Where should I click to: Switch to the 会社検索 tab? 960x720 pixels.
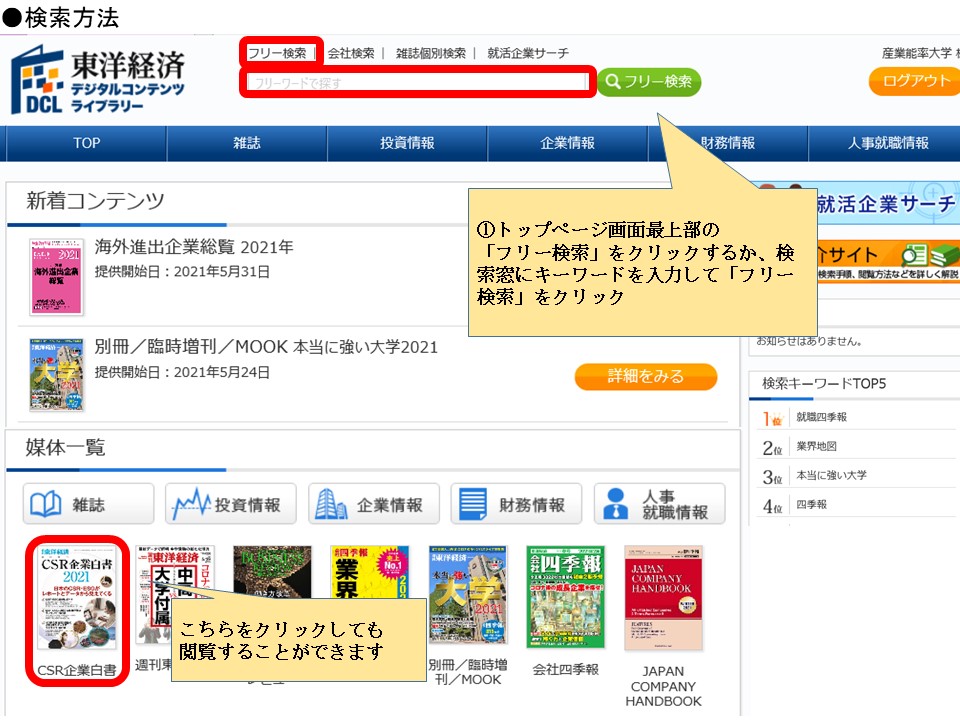pos(351,53)
